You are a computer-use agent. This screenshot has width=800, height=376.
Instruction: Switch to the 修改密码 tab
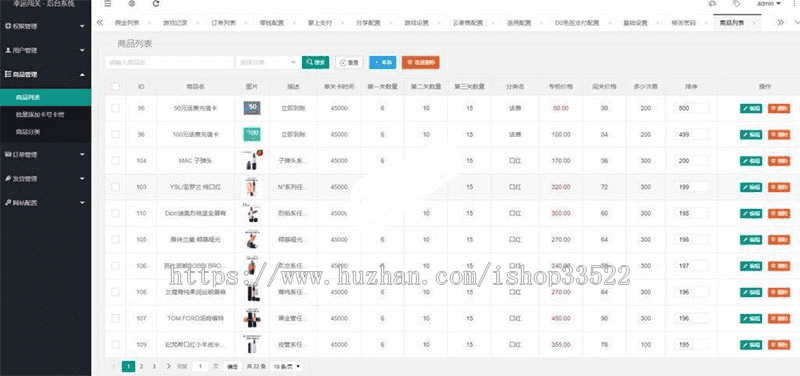(683, 23)
